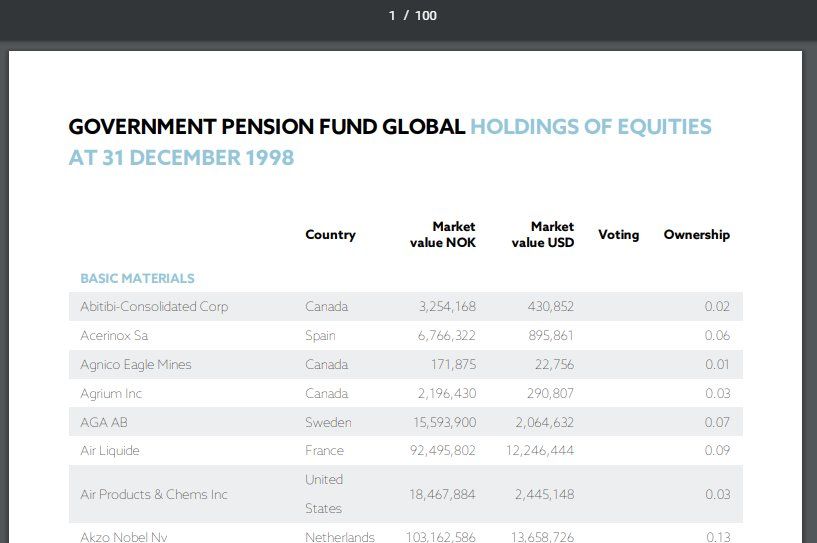Viewport: 817px width, 543px height.
Task: Select the Abitibi-Consolidated Corp row name
Action: (154, 307)
